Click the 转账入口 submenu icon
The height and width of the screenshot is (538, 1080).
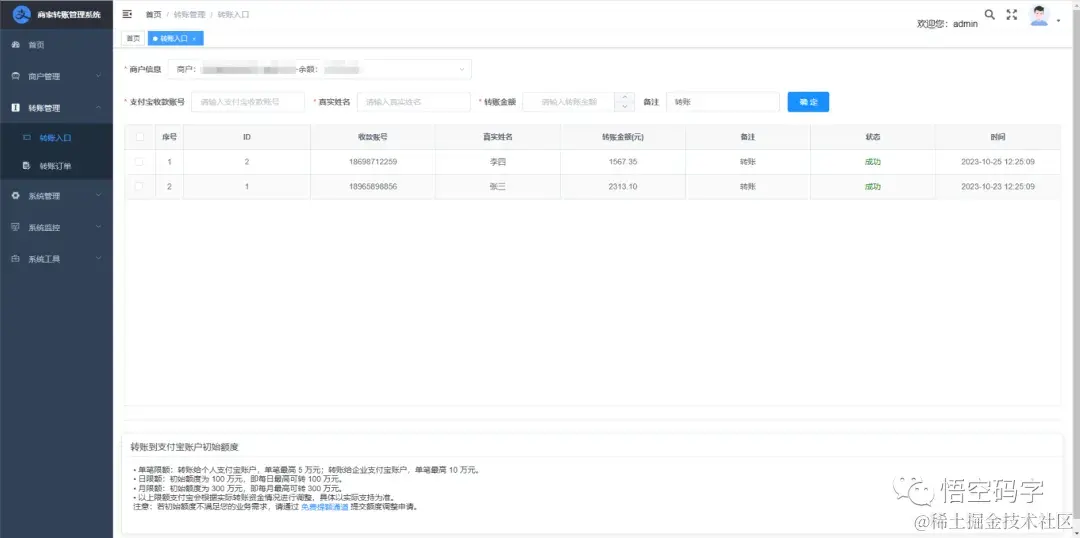[26, 138]
